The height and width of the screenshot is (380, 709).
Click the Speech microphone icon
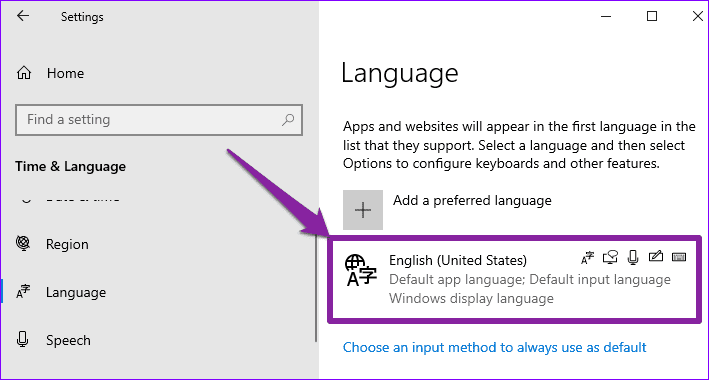pyautogui.click(x=23, y=340)
